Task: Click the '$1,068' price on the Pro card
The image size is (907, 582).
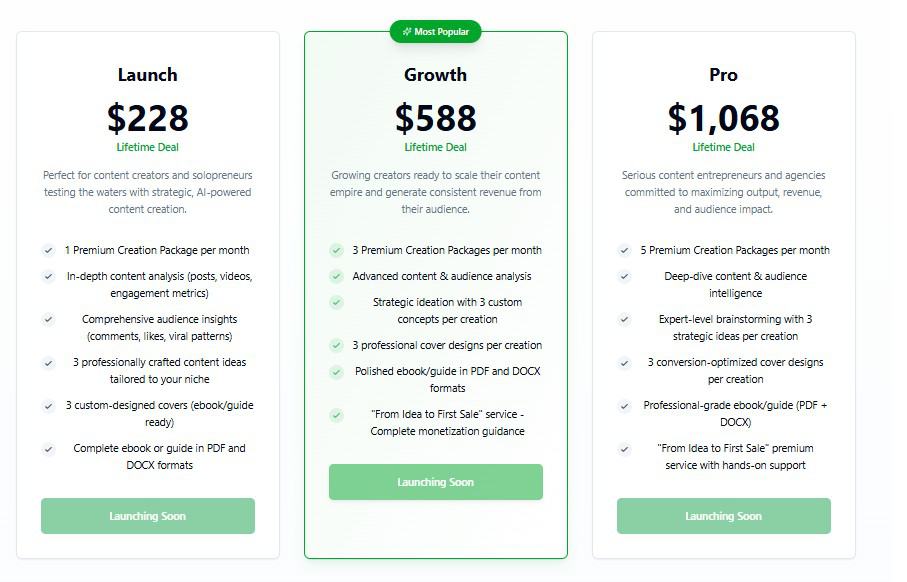Action: tap(723, 119)
